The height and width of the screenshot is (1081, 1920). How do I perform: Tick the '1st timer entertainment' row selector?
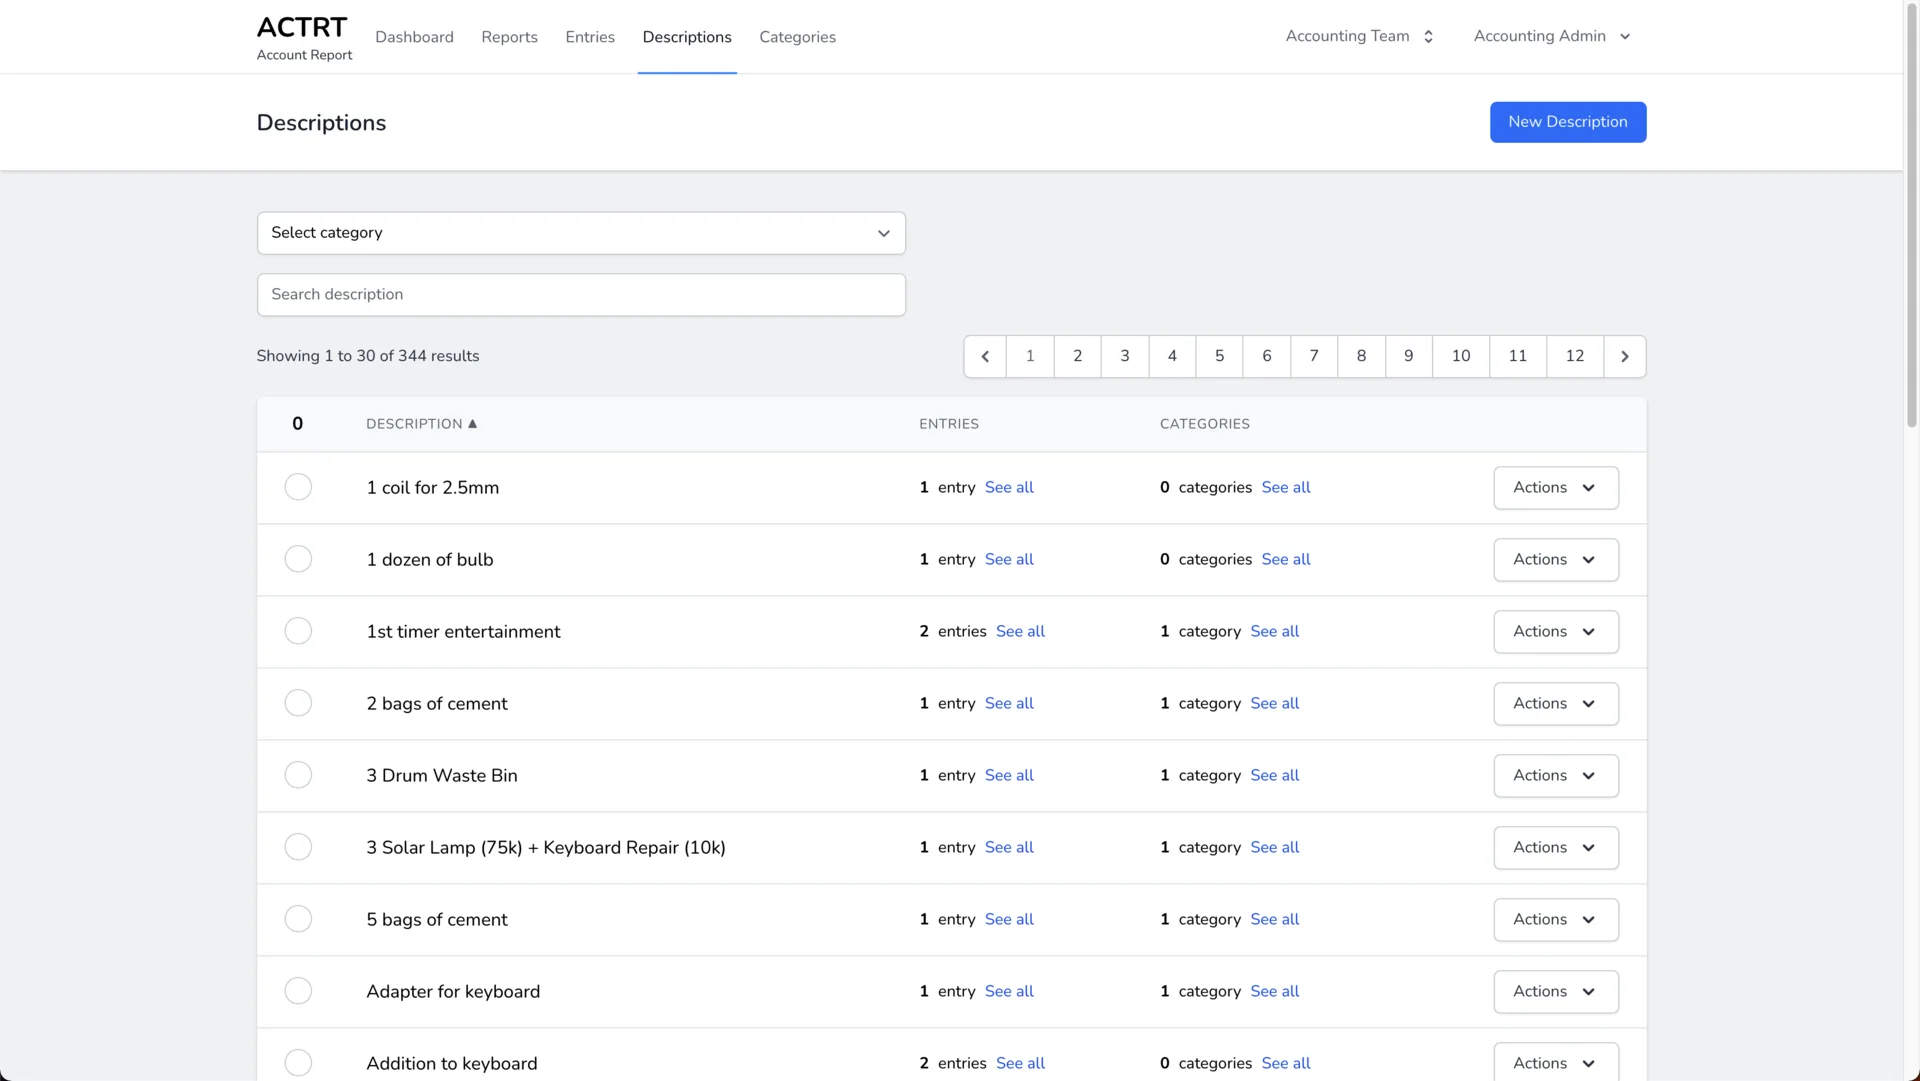(298, 631)
